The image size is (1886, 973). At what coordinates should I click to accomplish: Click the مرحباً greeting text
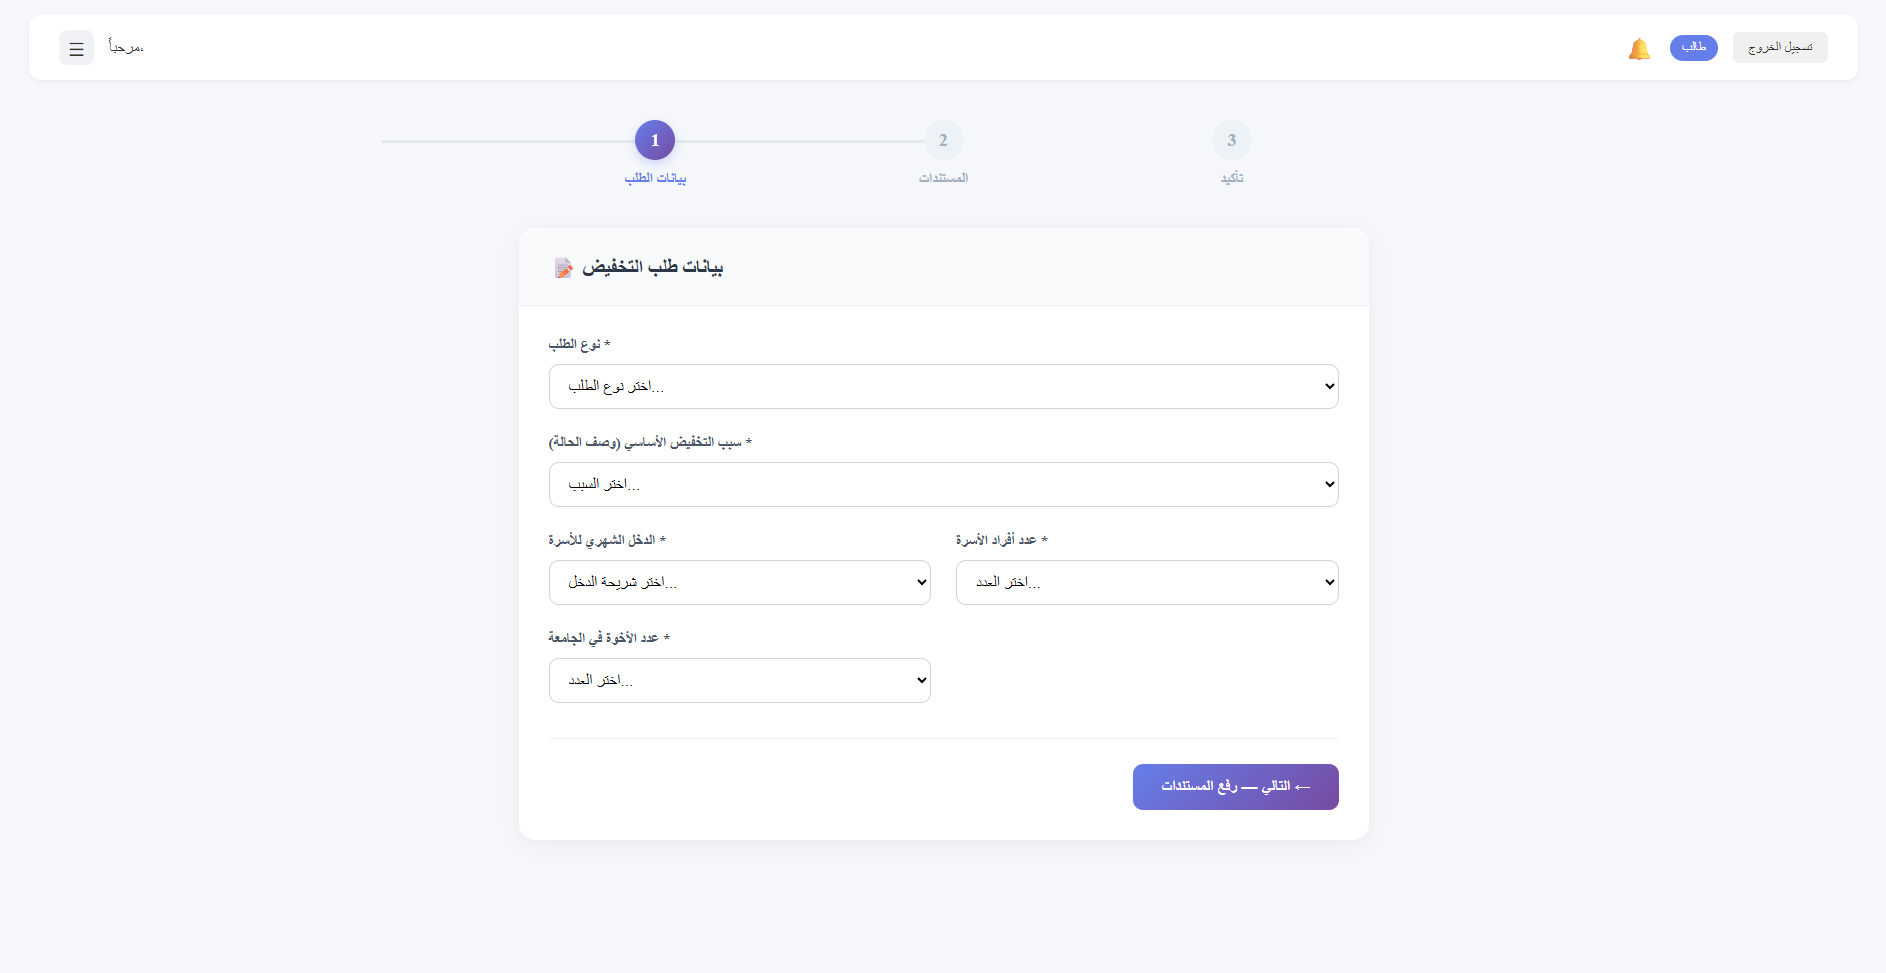tap(127, 47)
